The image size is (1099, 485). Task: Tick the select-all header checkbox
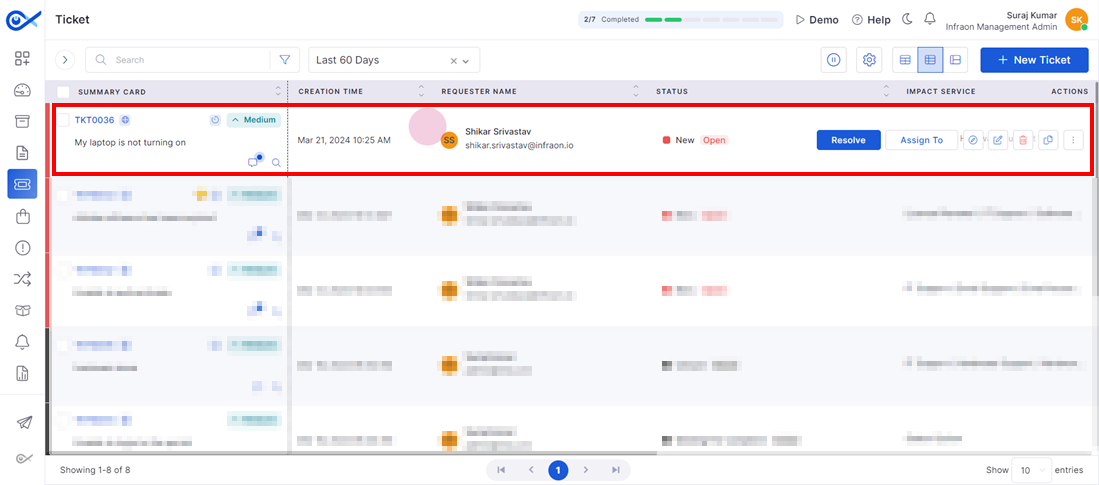(63, 92)
